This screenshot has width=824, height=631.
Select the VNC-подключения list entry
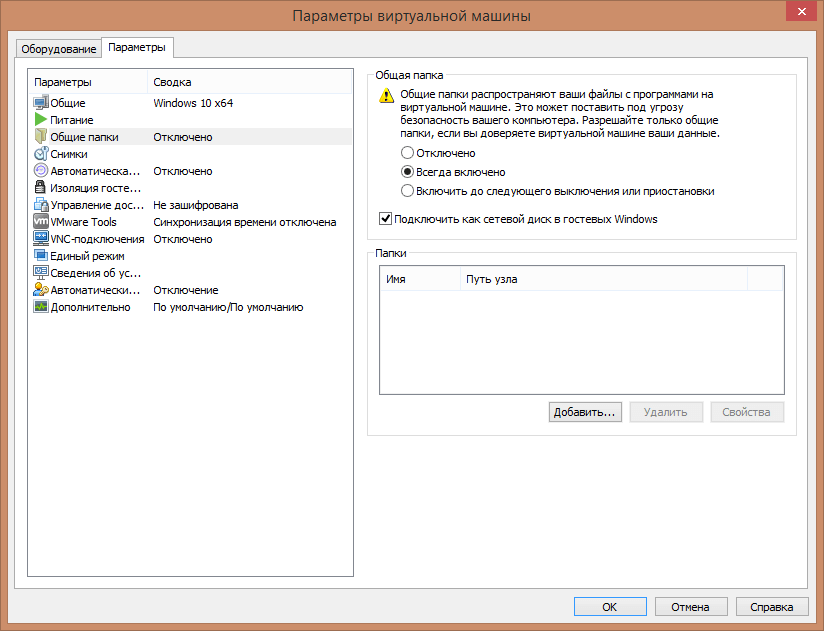[97, 239]
